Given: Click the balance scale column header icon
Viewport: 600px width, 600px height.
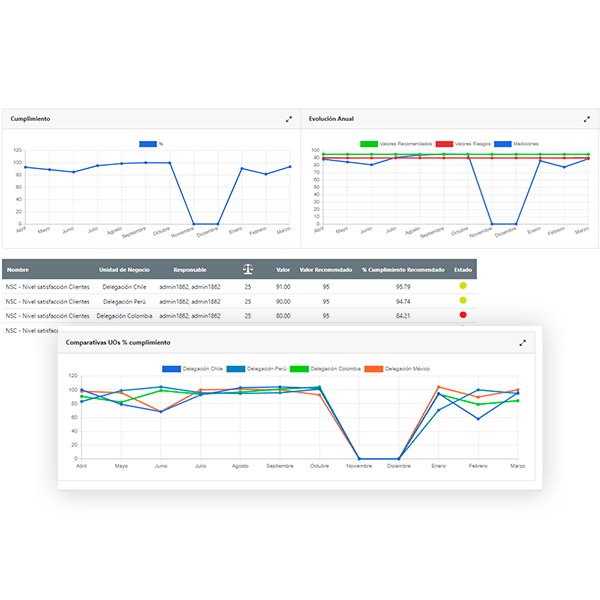Looking at the screenshot, I should 247,269.
